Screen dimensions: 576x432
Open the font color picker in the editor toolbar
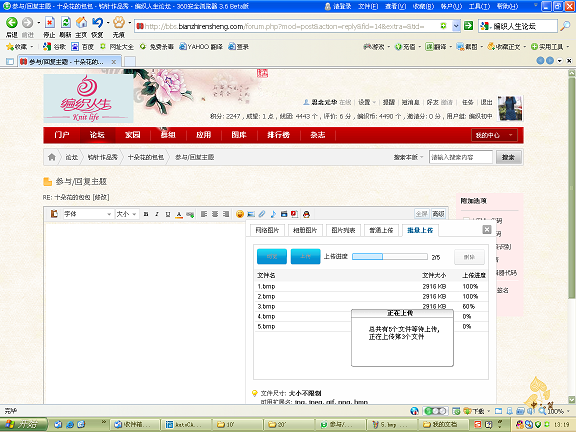pos(179,215)
